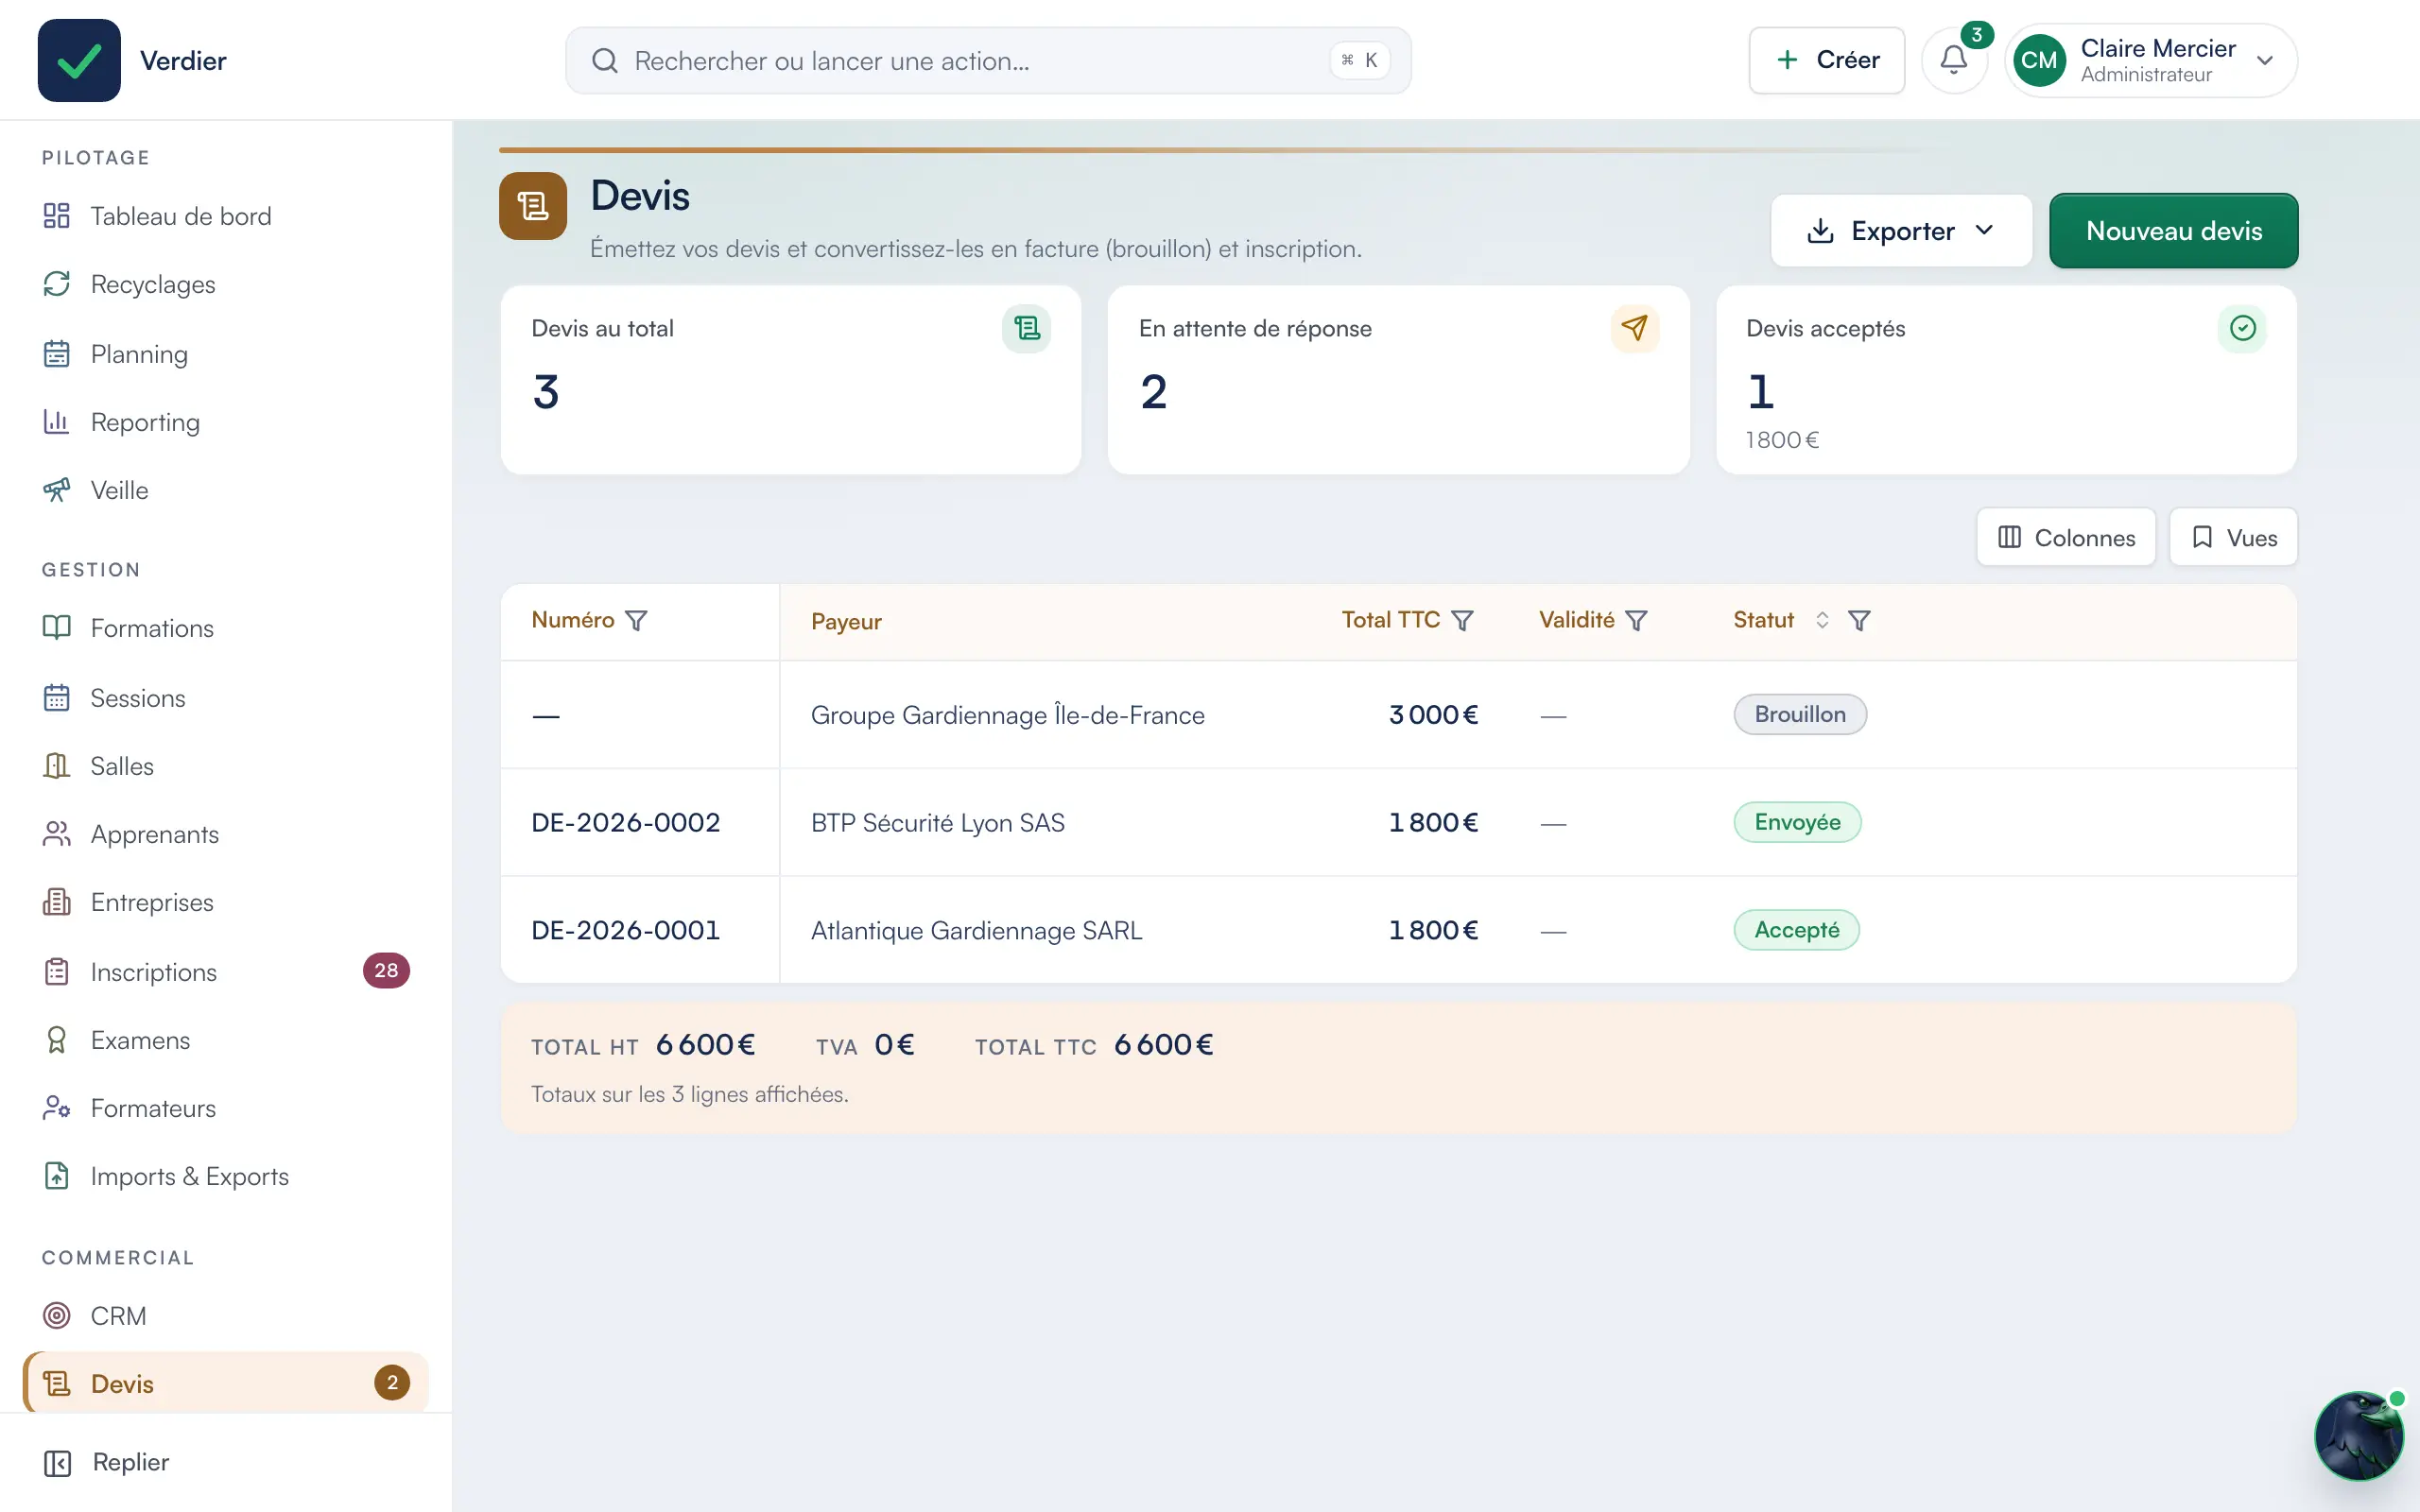
Task: Open the Vues saved views menu
Action: tap(2233, 538)
